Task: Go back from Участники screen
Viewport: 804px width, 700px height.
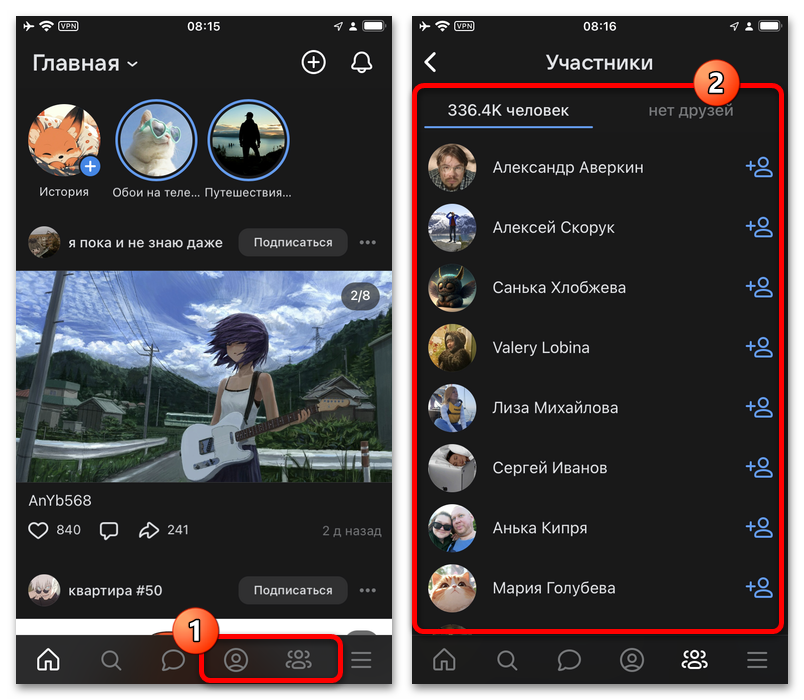Action: point(430,63)
